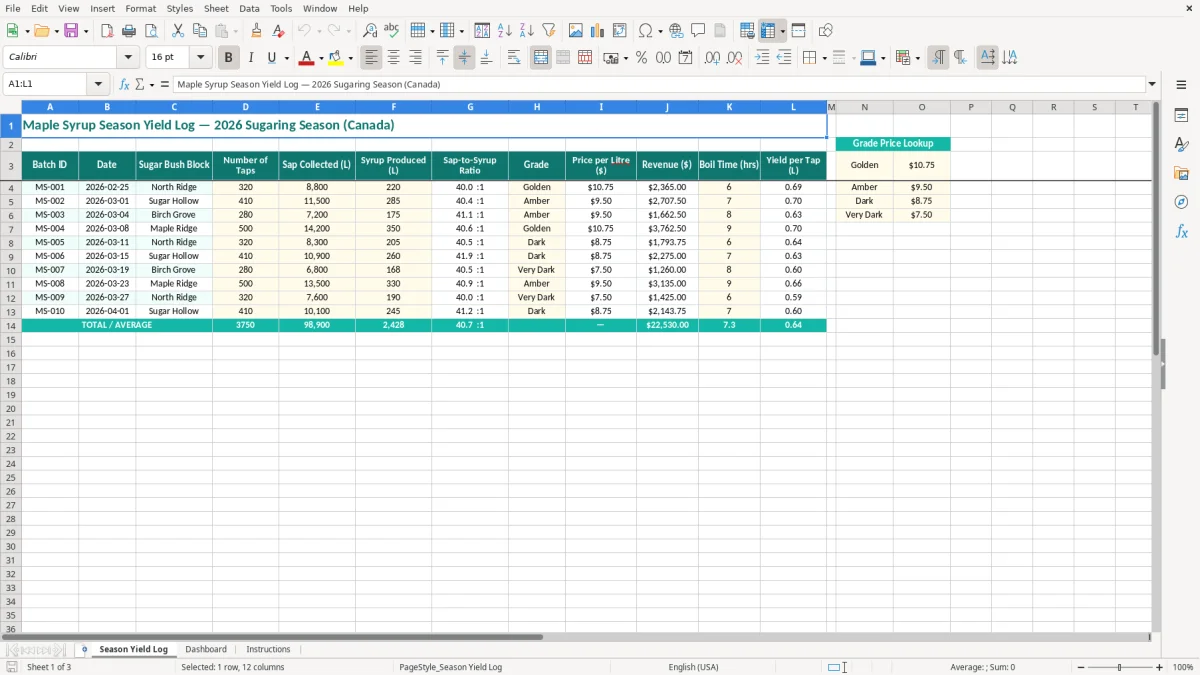Image resolution: width=1200 pixels, height=675 pixels.
Task: Click zoom in plus button
Action: 1160,667
